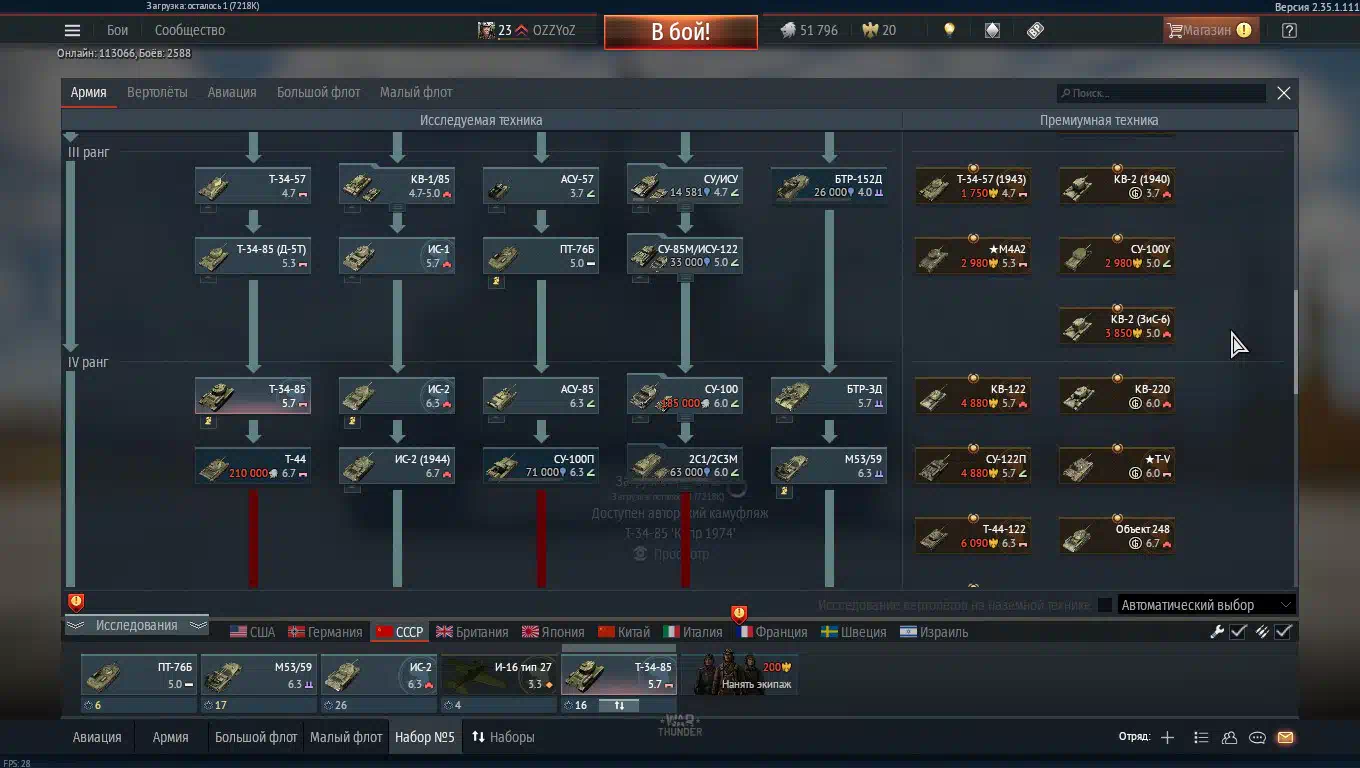1360x768 pixels.
Task: Select premium Объект 248 tank
Action: click(1117, 536)
